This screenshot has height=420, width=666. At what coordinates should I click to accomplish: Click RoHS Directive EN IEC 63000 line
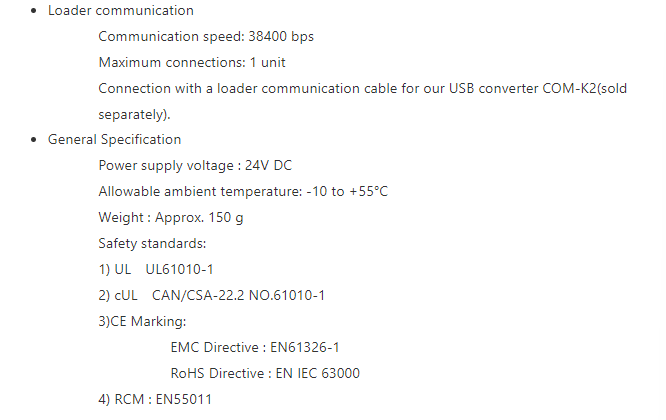point(265,373)
